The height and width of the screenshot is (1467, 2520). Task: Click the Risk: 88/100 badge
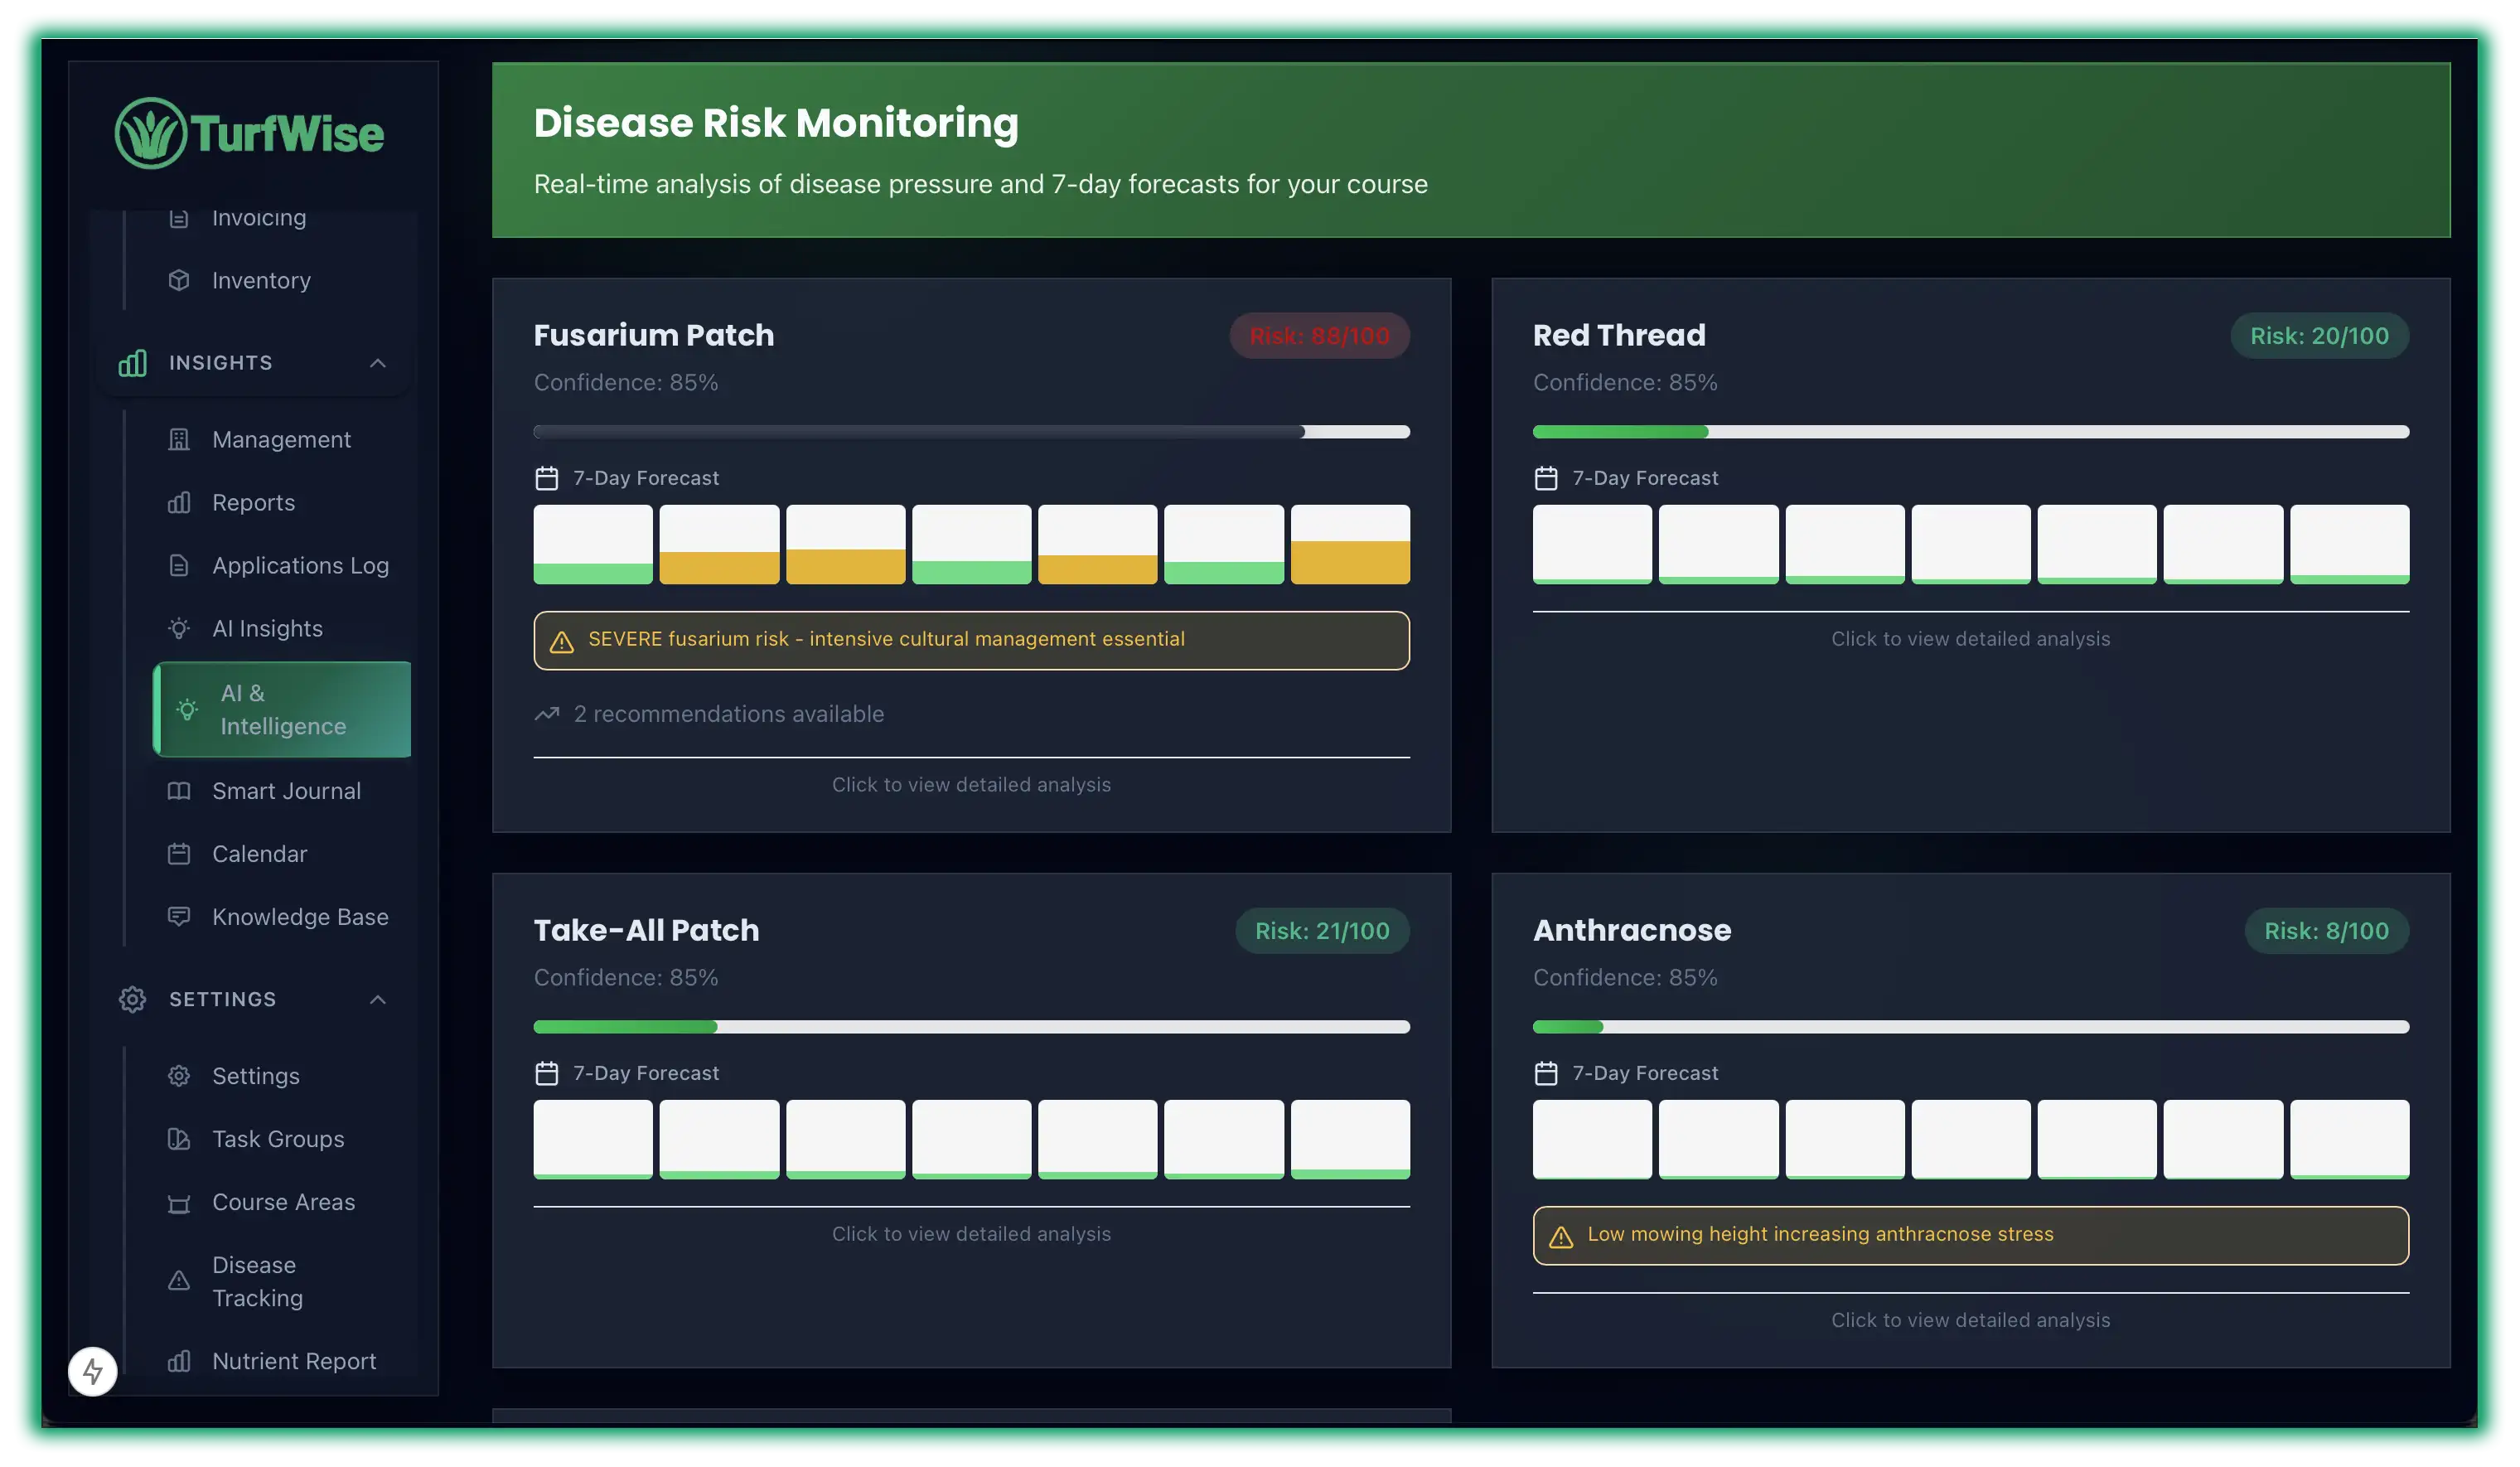[1319, 336]
